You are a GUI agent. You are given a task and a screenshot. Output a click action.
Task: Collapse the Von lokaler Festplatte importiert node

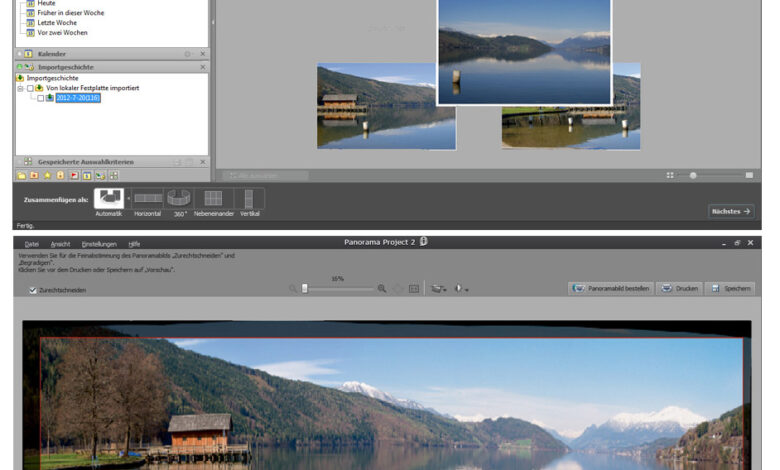click(20, 89)
